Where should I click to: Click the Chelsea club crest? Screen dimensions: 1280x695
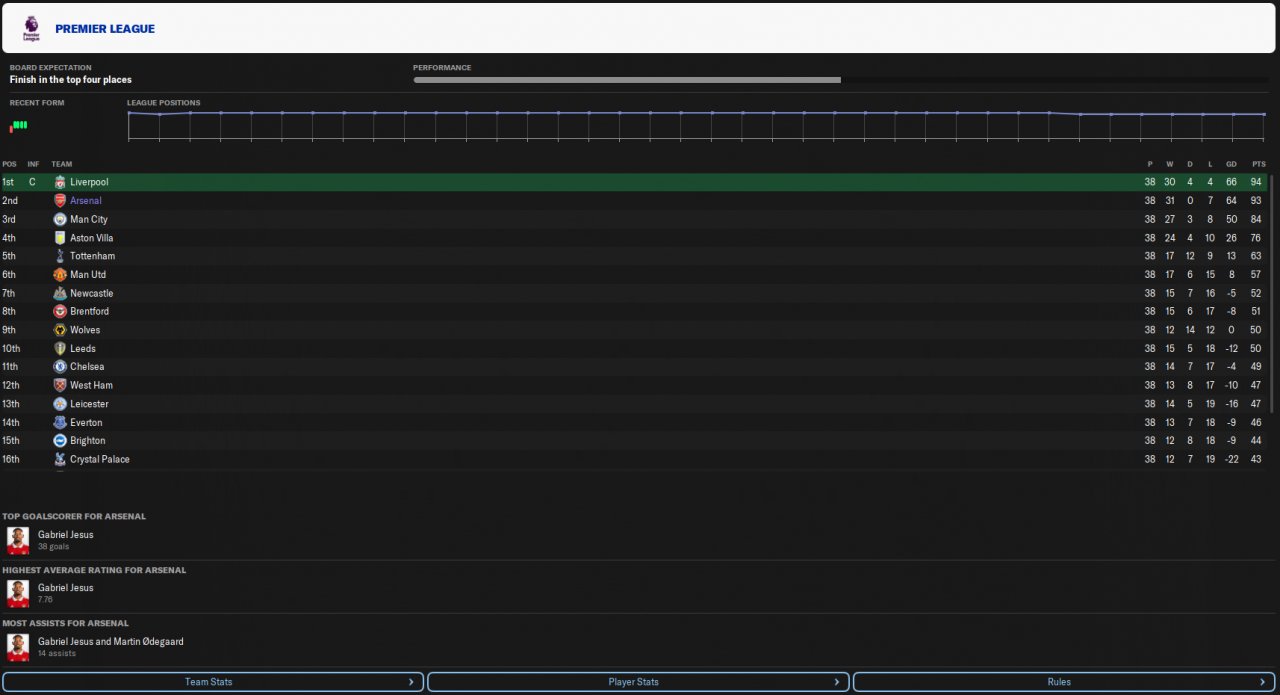(x=60, y=367)
